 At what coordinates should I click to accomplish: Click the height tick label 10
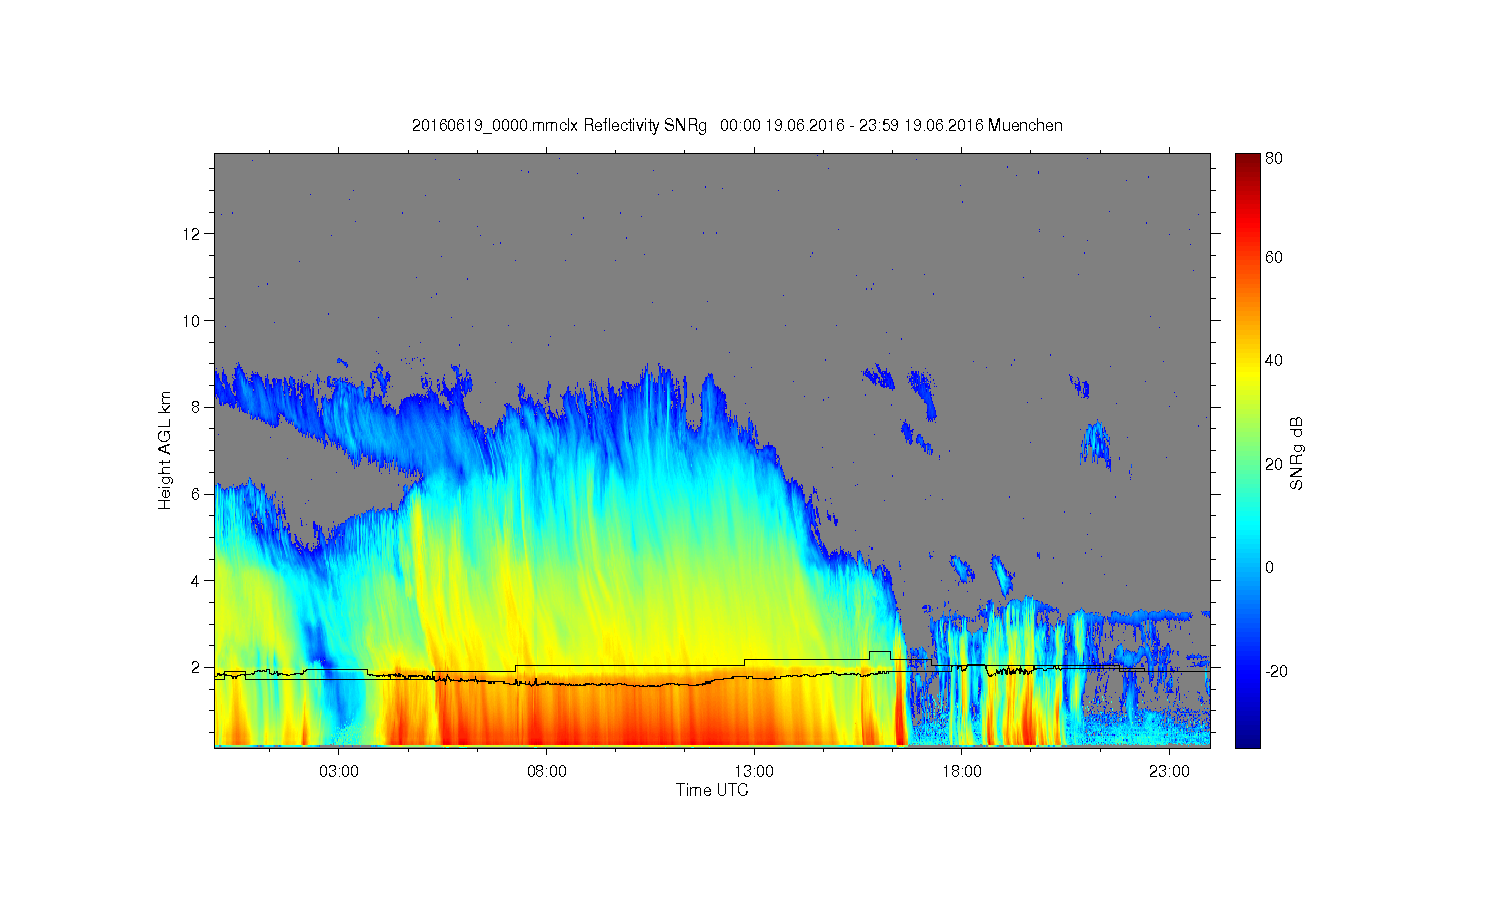tap(192, 320)
